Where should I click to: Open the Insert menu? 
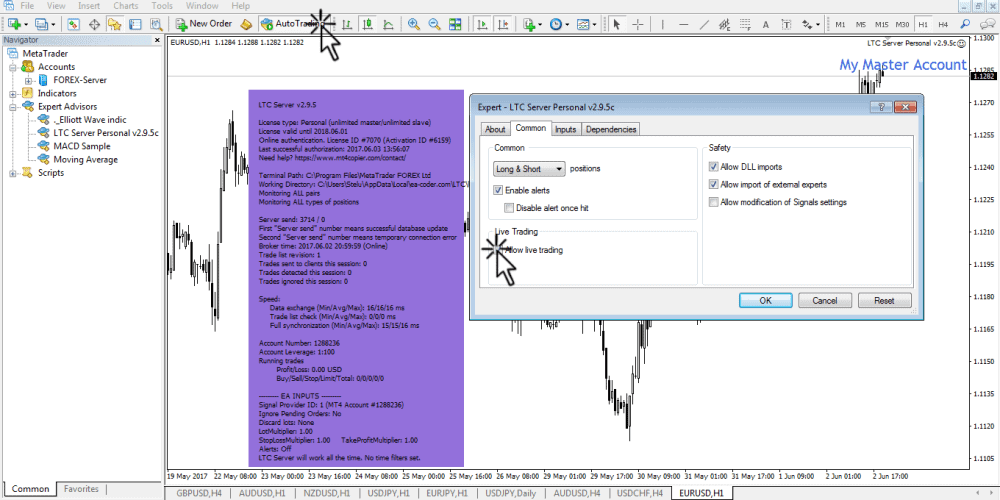pyautogui.click(x=89, y=6)
